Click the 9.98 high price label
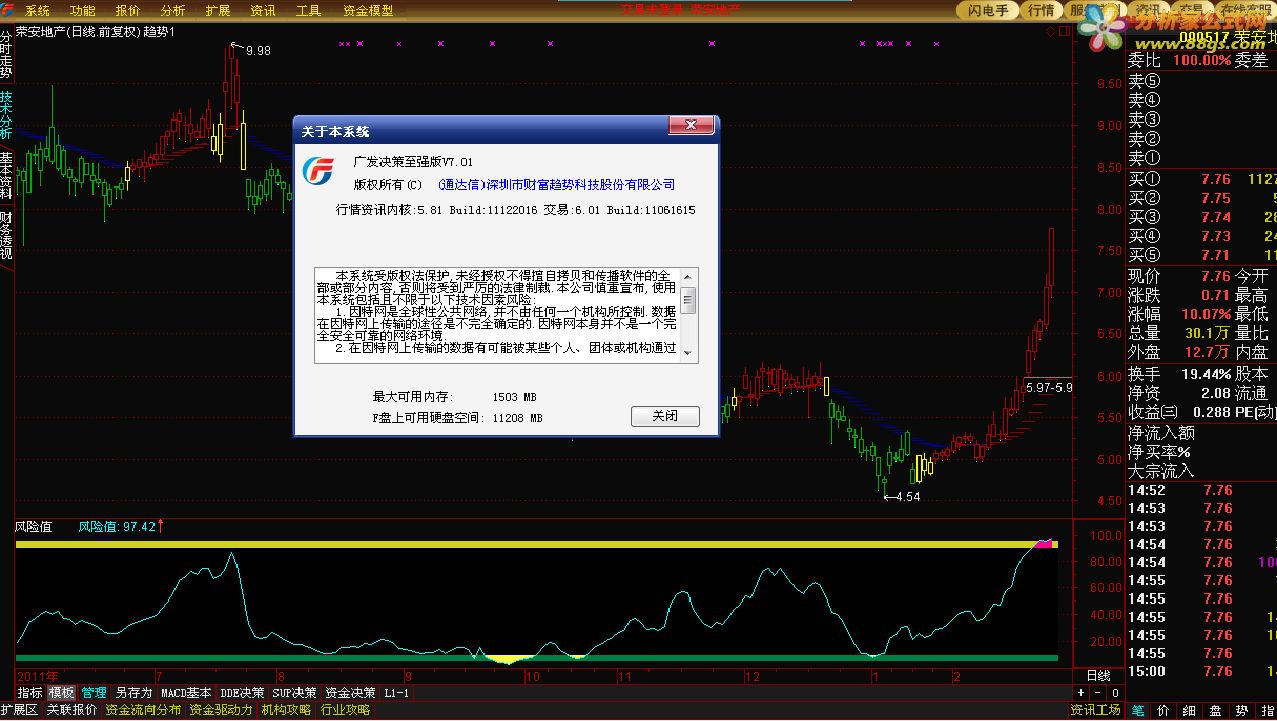The width and height of the screenshot is (1277, 721). tap(258, 50)
